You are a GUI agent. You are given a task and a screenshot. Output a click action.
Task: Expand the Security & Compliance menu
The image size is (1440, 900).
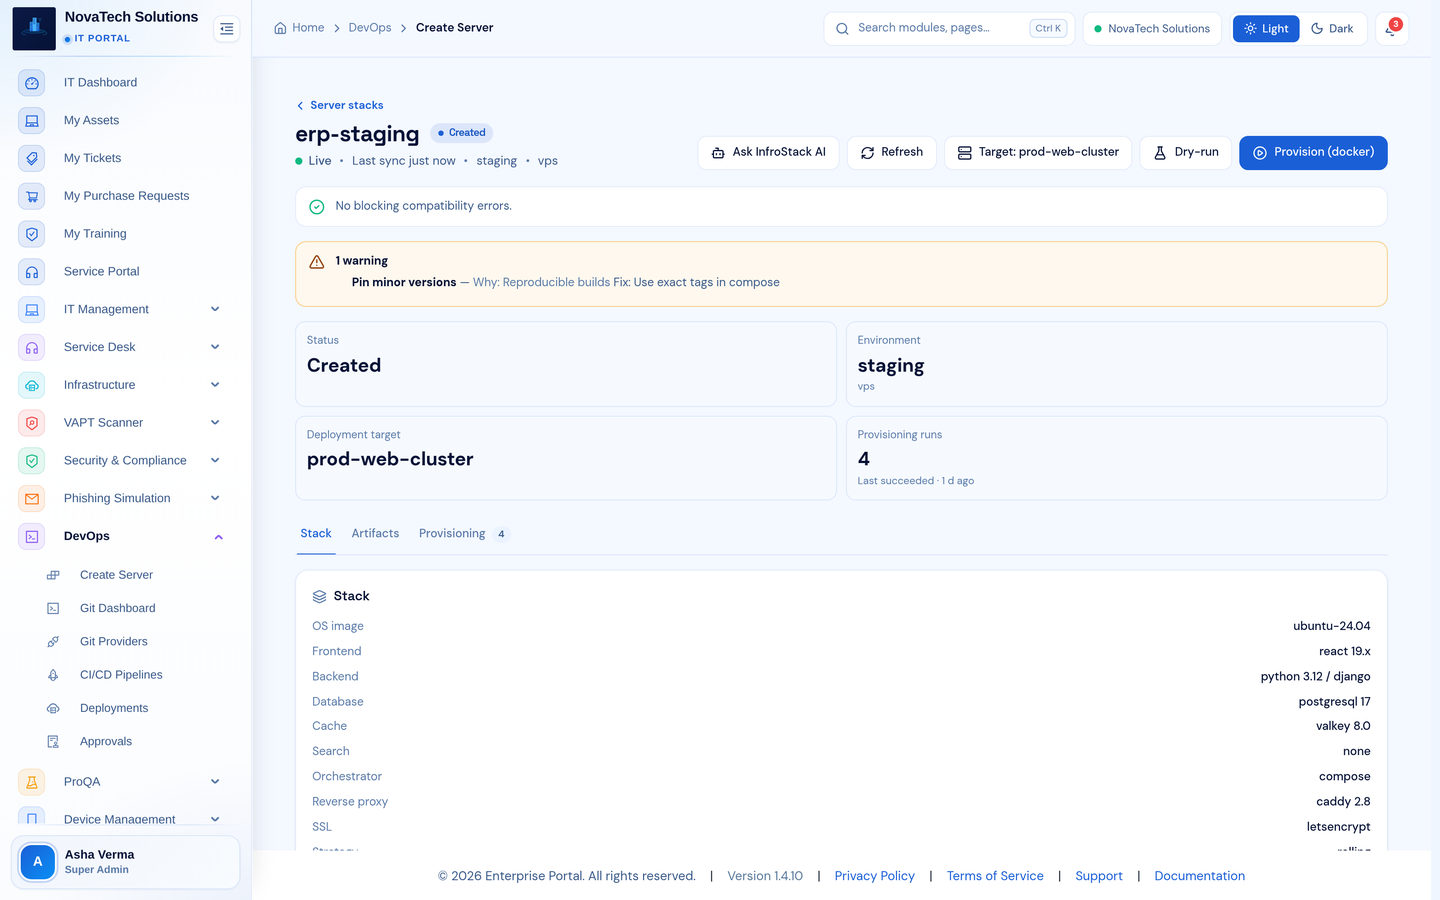coord(215,460)
